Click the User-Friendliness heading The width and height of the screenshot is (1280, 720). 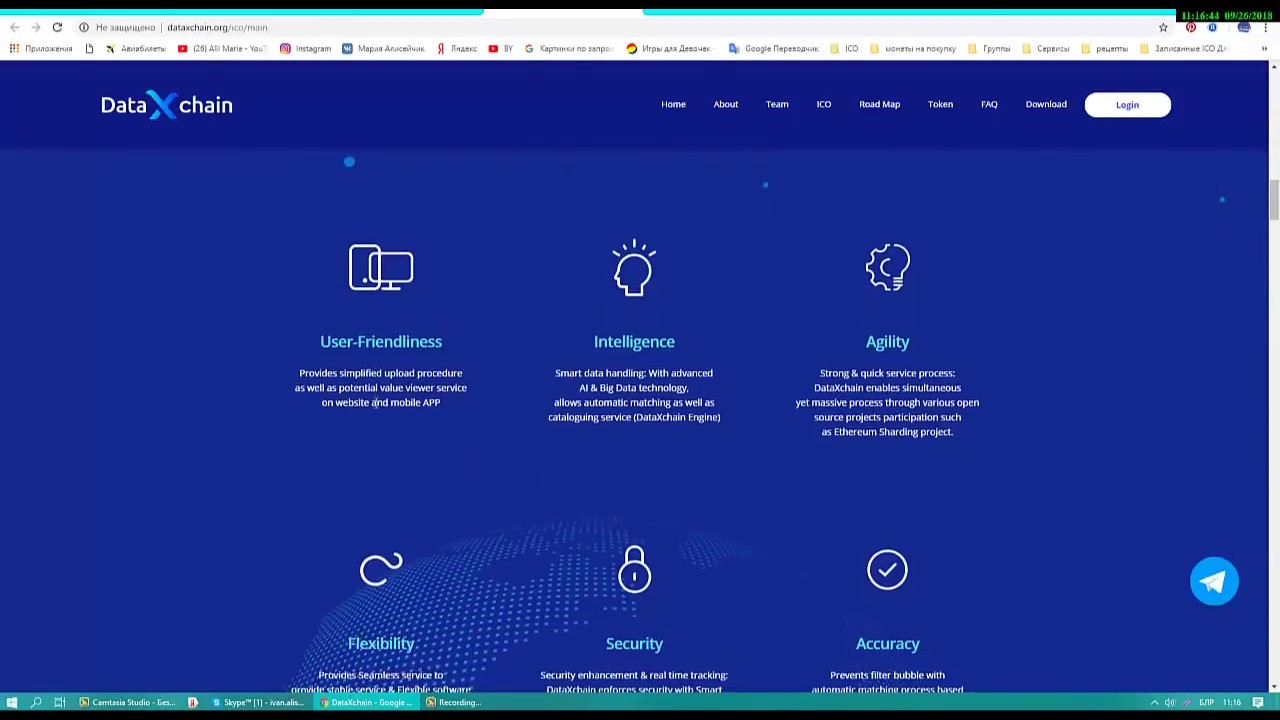click(381, 341)
